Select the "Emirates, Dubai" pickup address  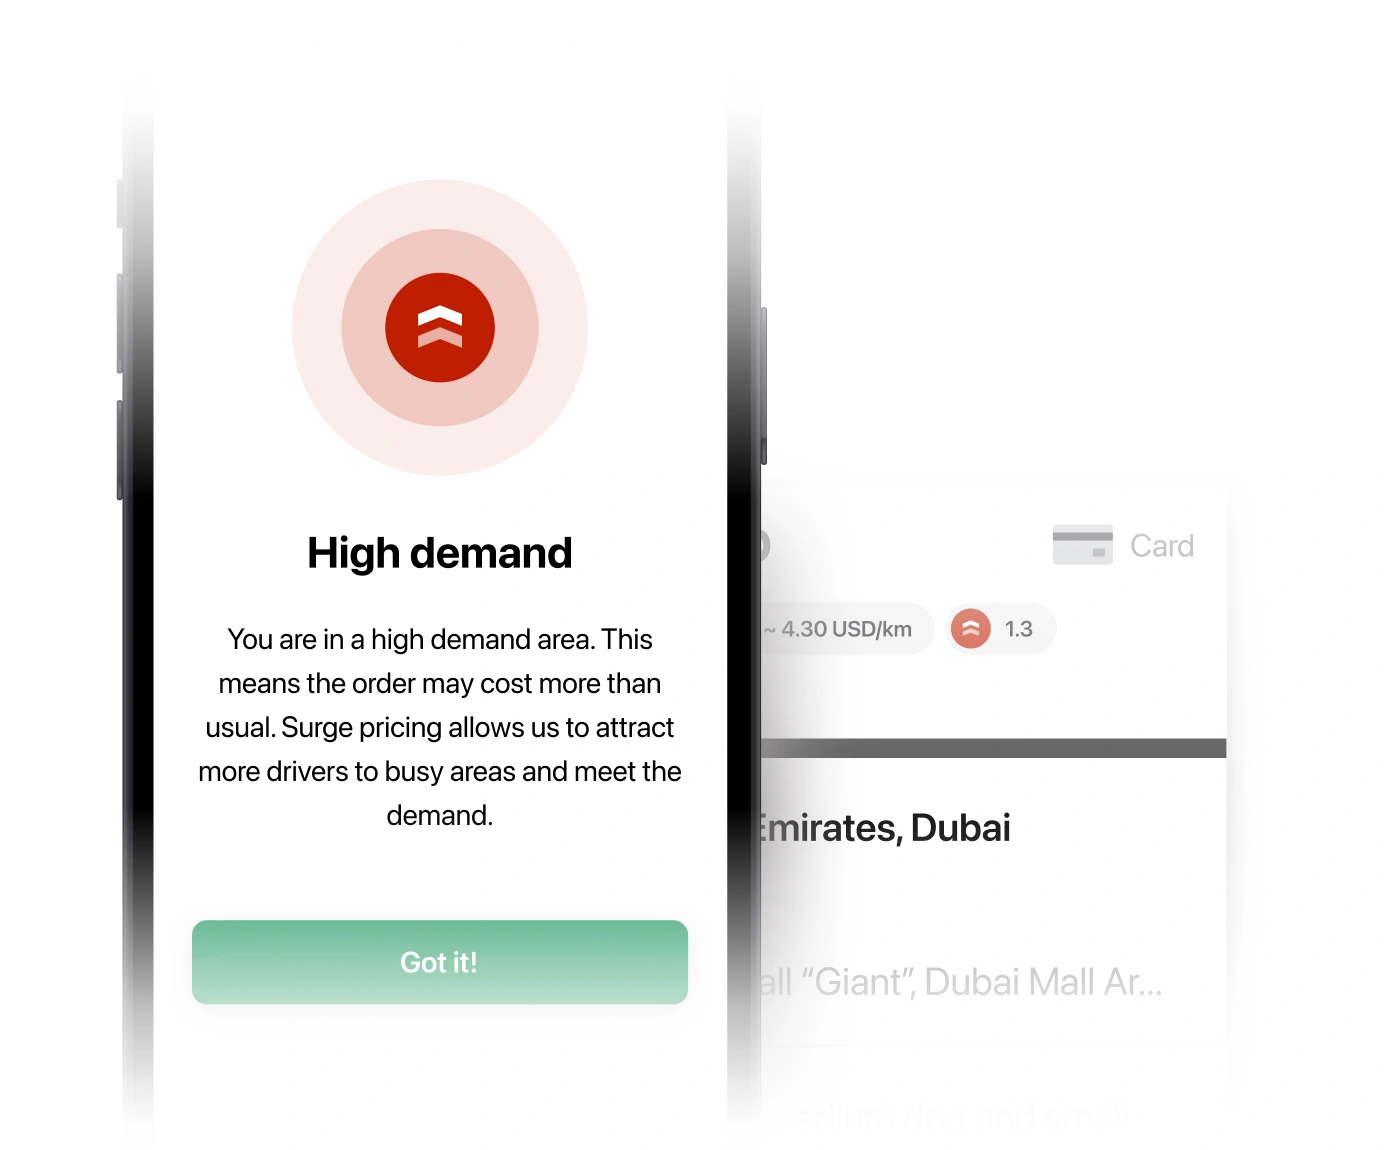[884, 828]
